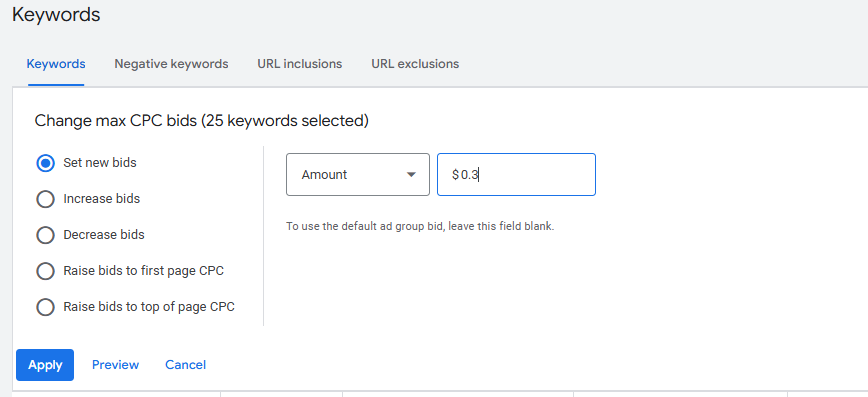Cancel the bid change

point(185,365)
